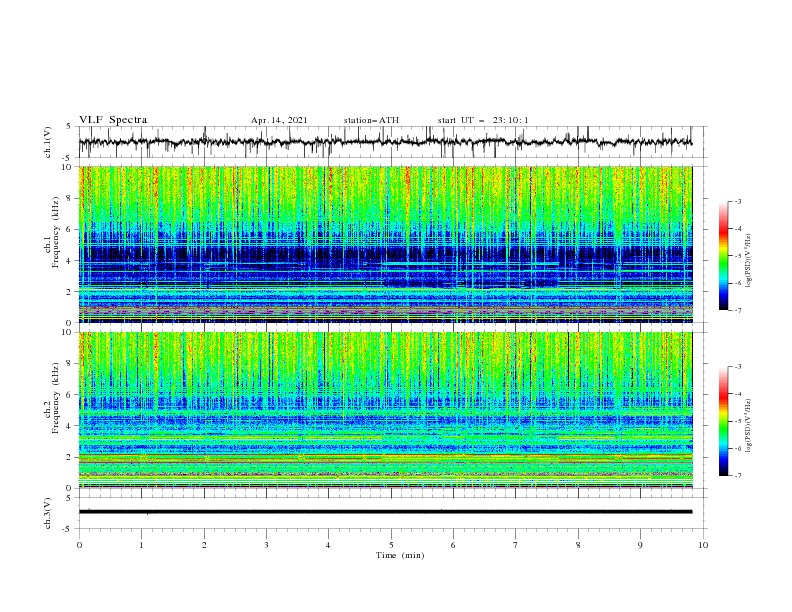Click the "ch.3(V)" axis label

click(x=48, y=513)
